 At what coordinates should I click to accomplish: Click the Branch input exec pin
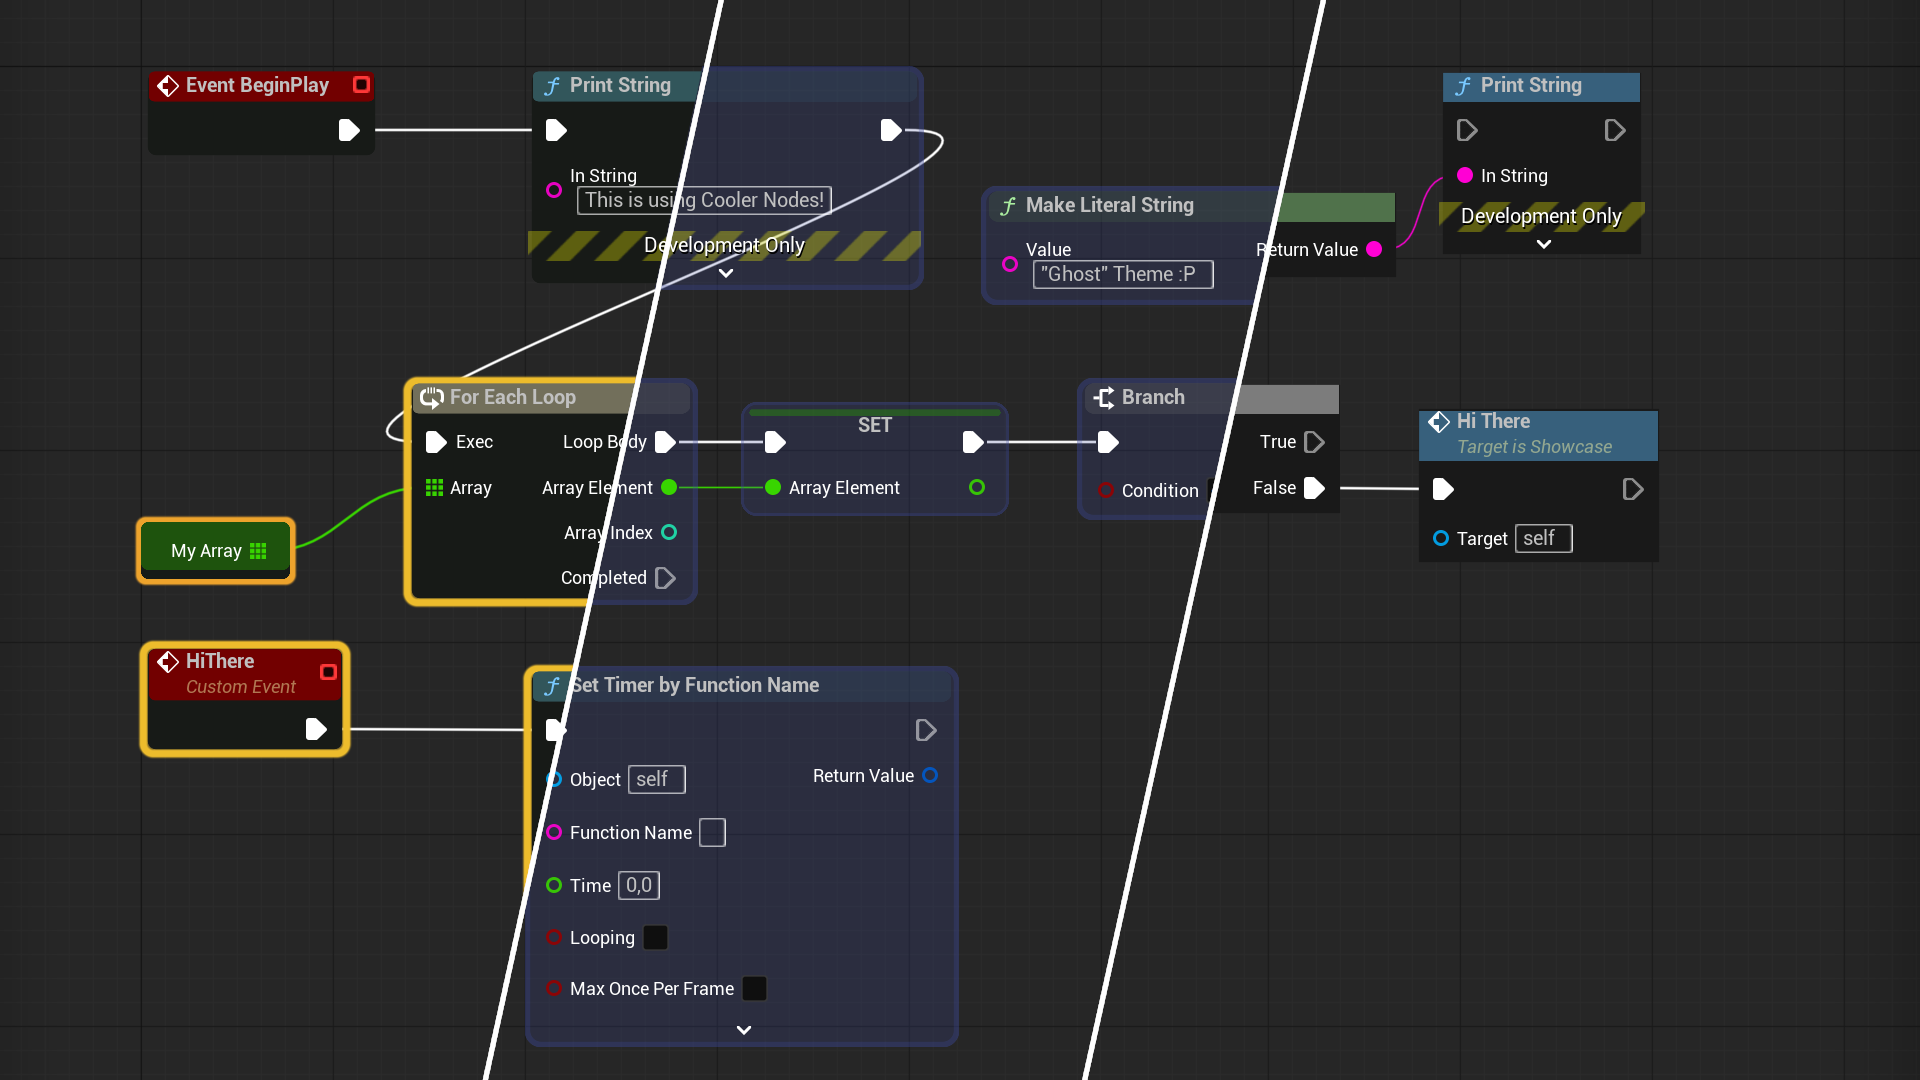1108,442
